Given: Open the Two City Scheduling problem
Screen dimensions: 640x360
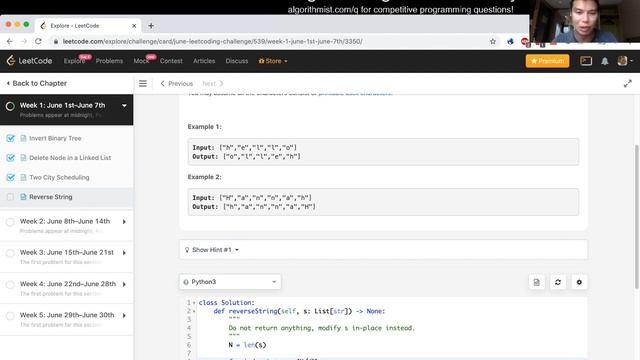Looking at the screenshot, I should [59, 177].
